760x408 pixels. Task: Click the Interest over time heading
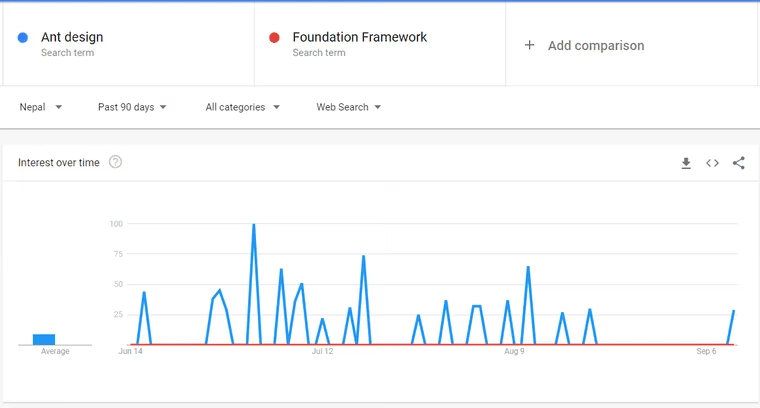(59, 163)
